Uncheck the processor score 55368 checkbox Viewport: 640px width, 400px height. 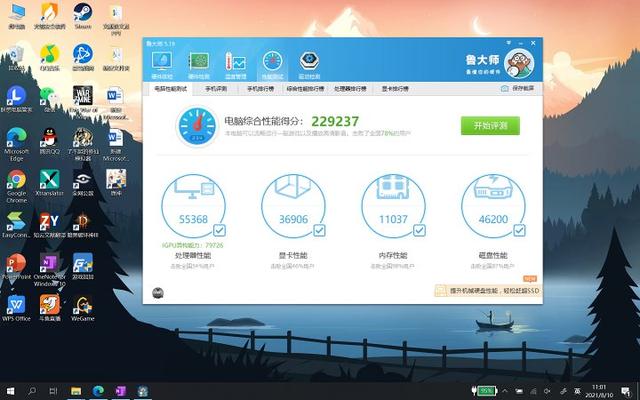tap(219, 231)
